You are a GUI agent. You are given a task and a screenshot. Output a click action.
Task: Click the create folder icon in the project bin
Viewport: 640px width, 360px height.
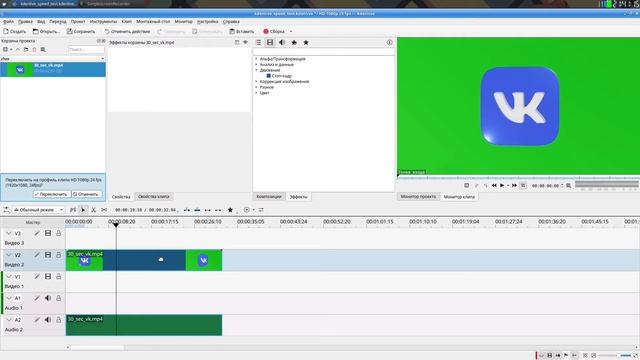[26, 49]
